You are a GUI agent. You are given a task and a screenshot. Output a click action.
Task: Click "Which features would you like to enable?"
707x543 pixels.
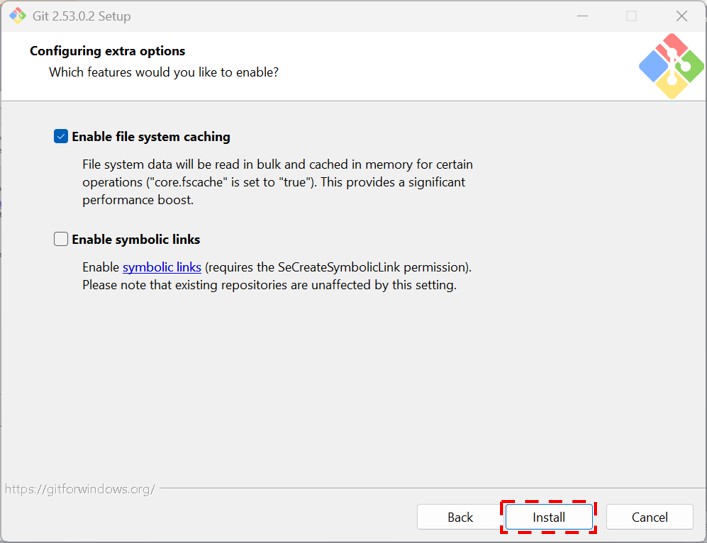click(x=164, y=73)
